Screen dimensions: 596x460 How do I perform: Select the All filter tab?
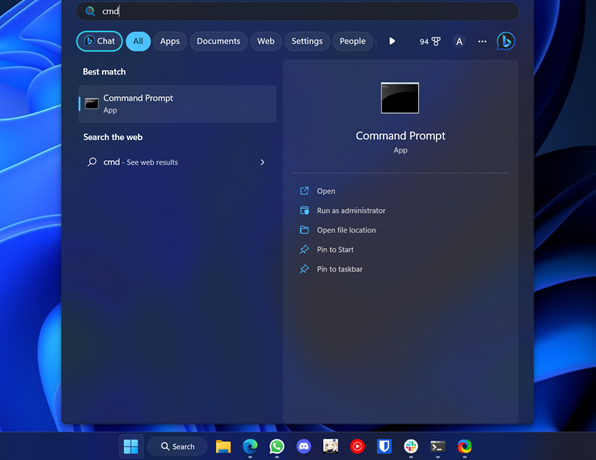[138, 41]
